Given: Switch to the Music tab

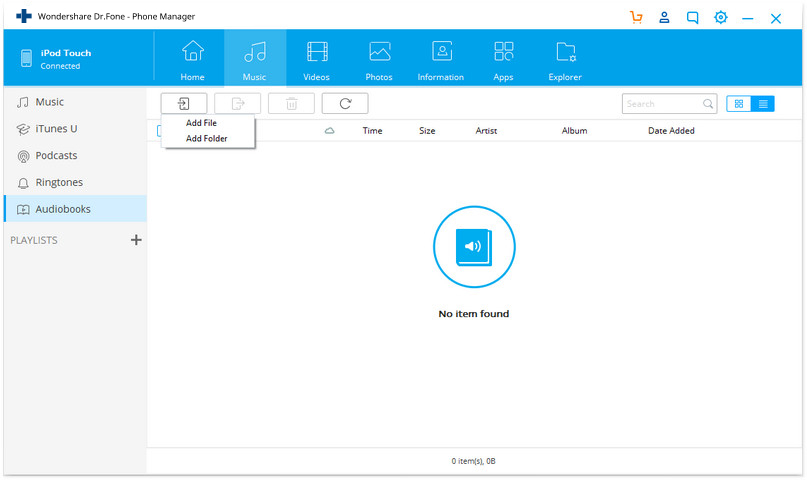Looking at the screenshot, I should tap(255, 59).
